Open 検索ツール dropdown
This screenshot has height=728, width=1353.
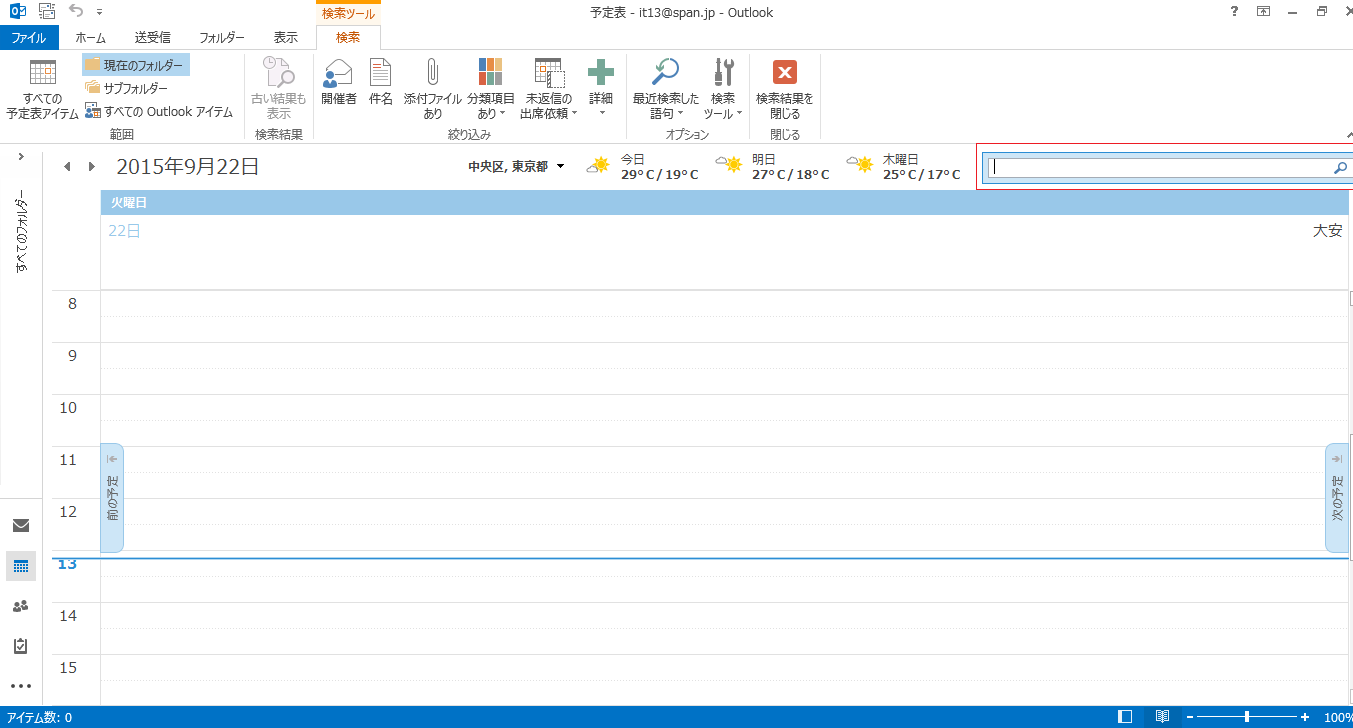[723, 89]
